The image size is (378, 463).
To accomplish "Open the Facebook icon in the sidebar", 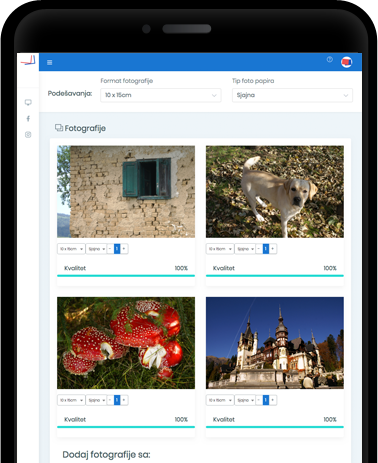I will coord(28,119).
